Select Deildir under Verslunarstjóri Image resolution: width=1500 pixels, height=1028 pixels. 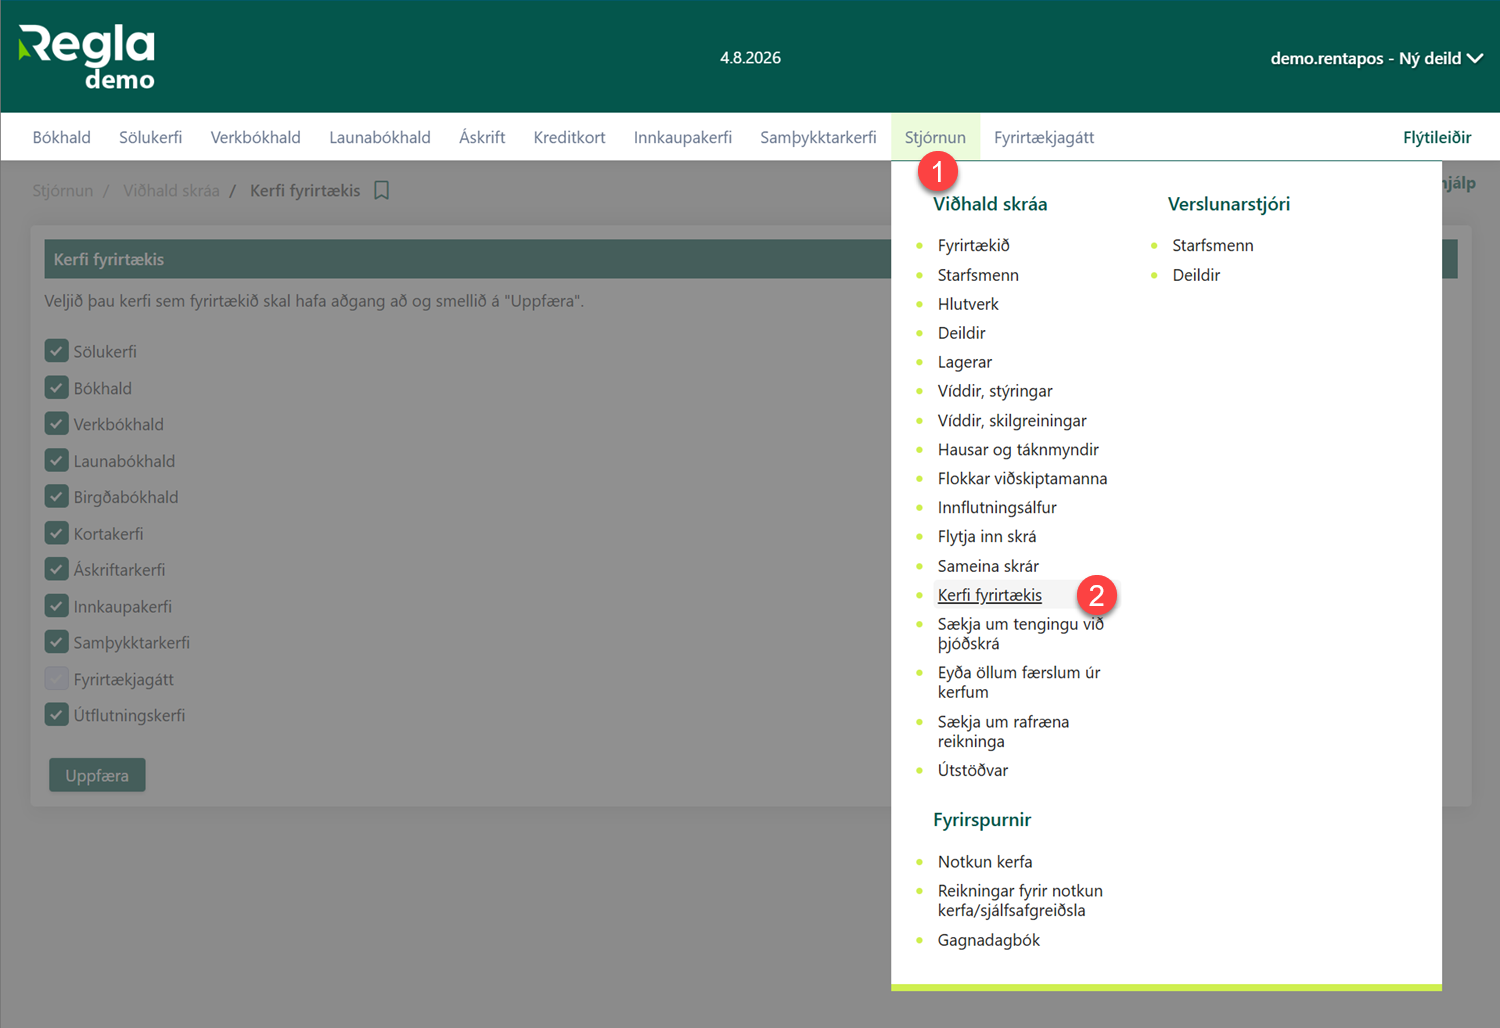pos(1196,274)
